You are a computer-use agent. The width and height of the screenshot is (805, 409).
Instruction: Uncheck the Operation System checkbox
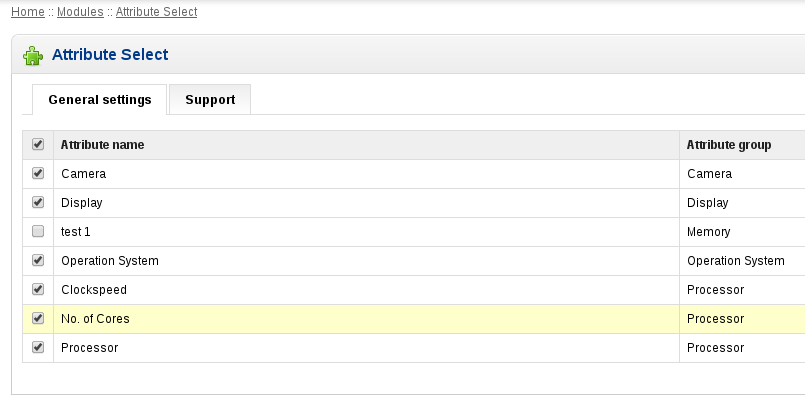coord(38,260)
